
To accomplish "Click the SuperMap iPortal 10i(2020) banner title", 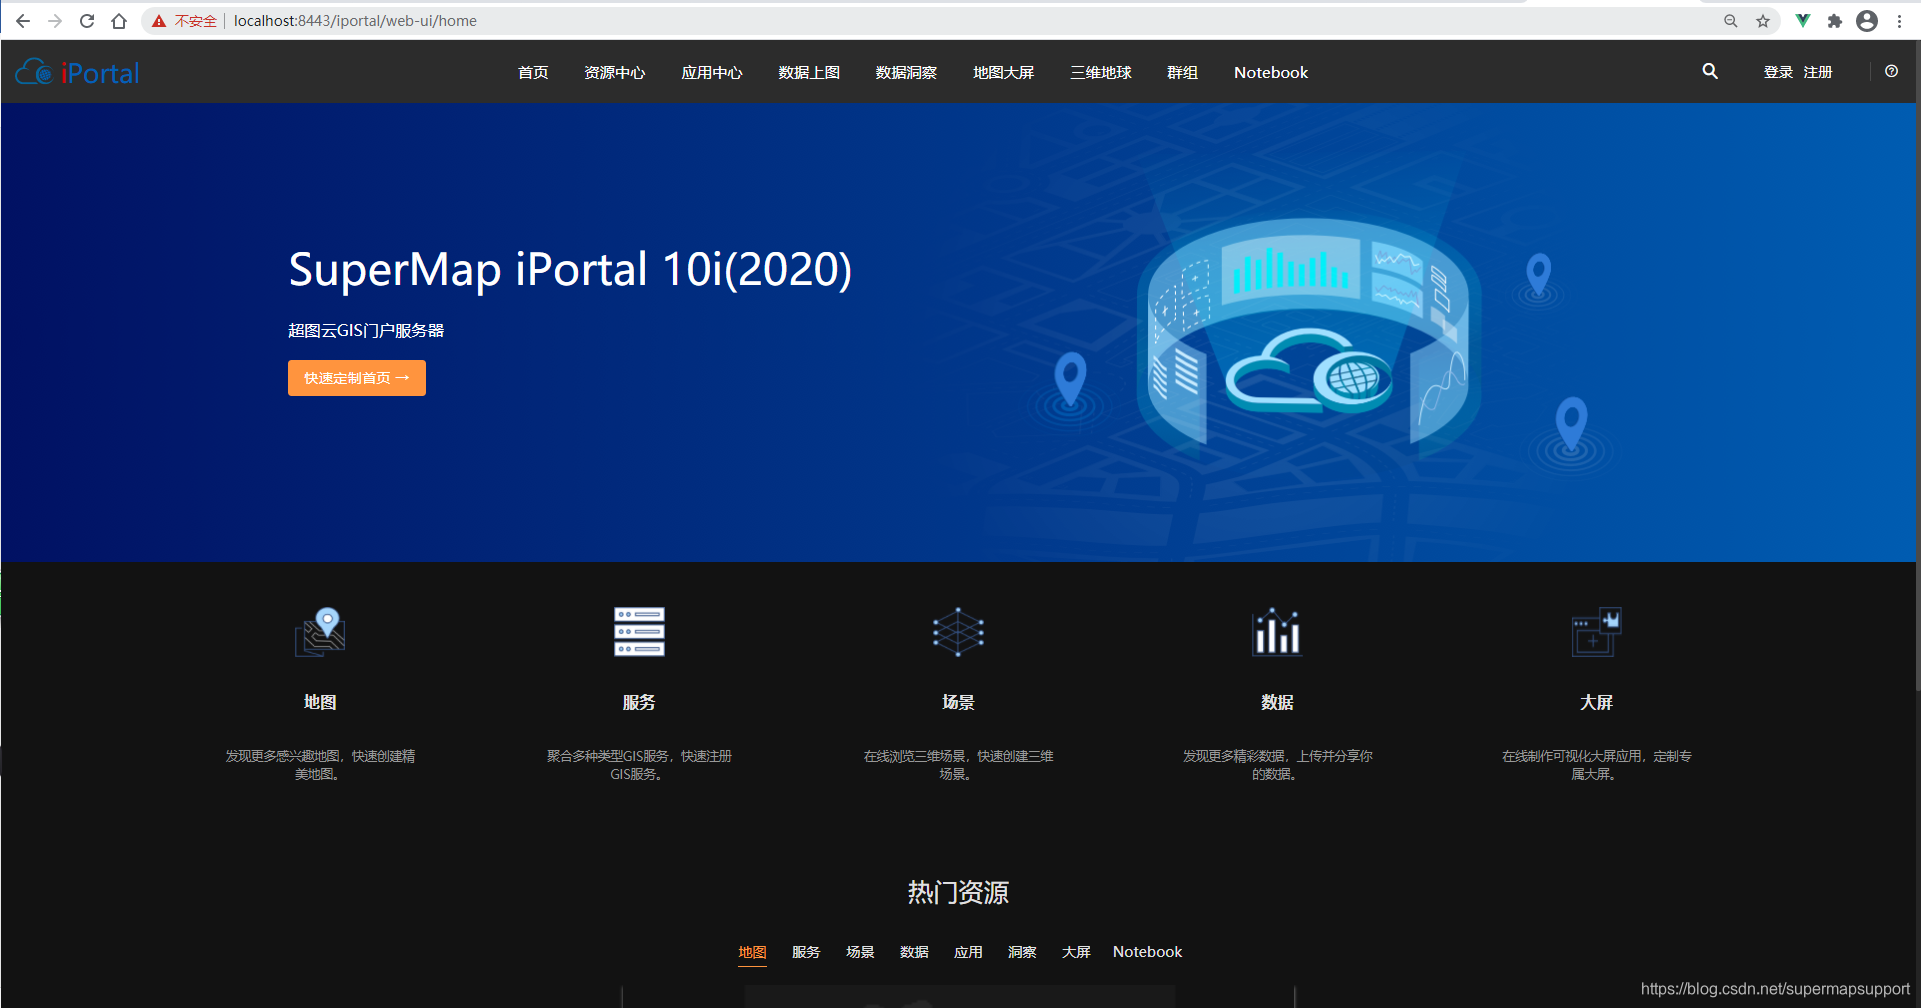I will pyautogui.click(x=570, y=270).
